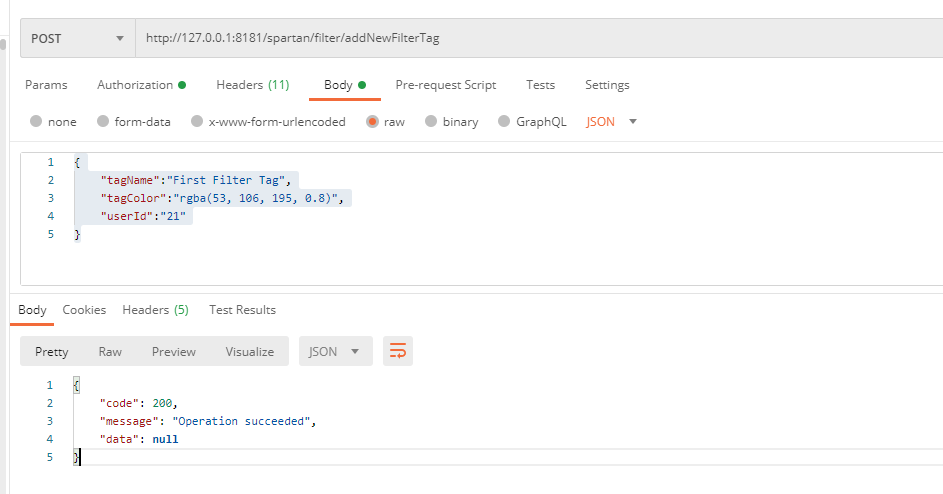
Task: Open the Pre-request Script tab
Action: [x=445, y=85]
